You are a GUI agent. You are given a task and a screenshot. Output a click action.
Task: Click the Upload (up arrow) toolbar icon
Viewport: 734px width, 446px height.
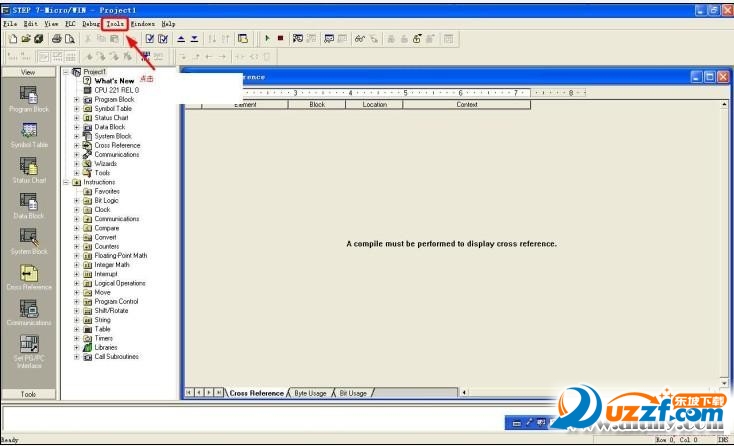181,39
